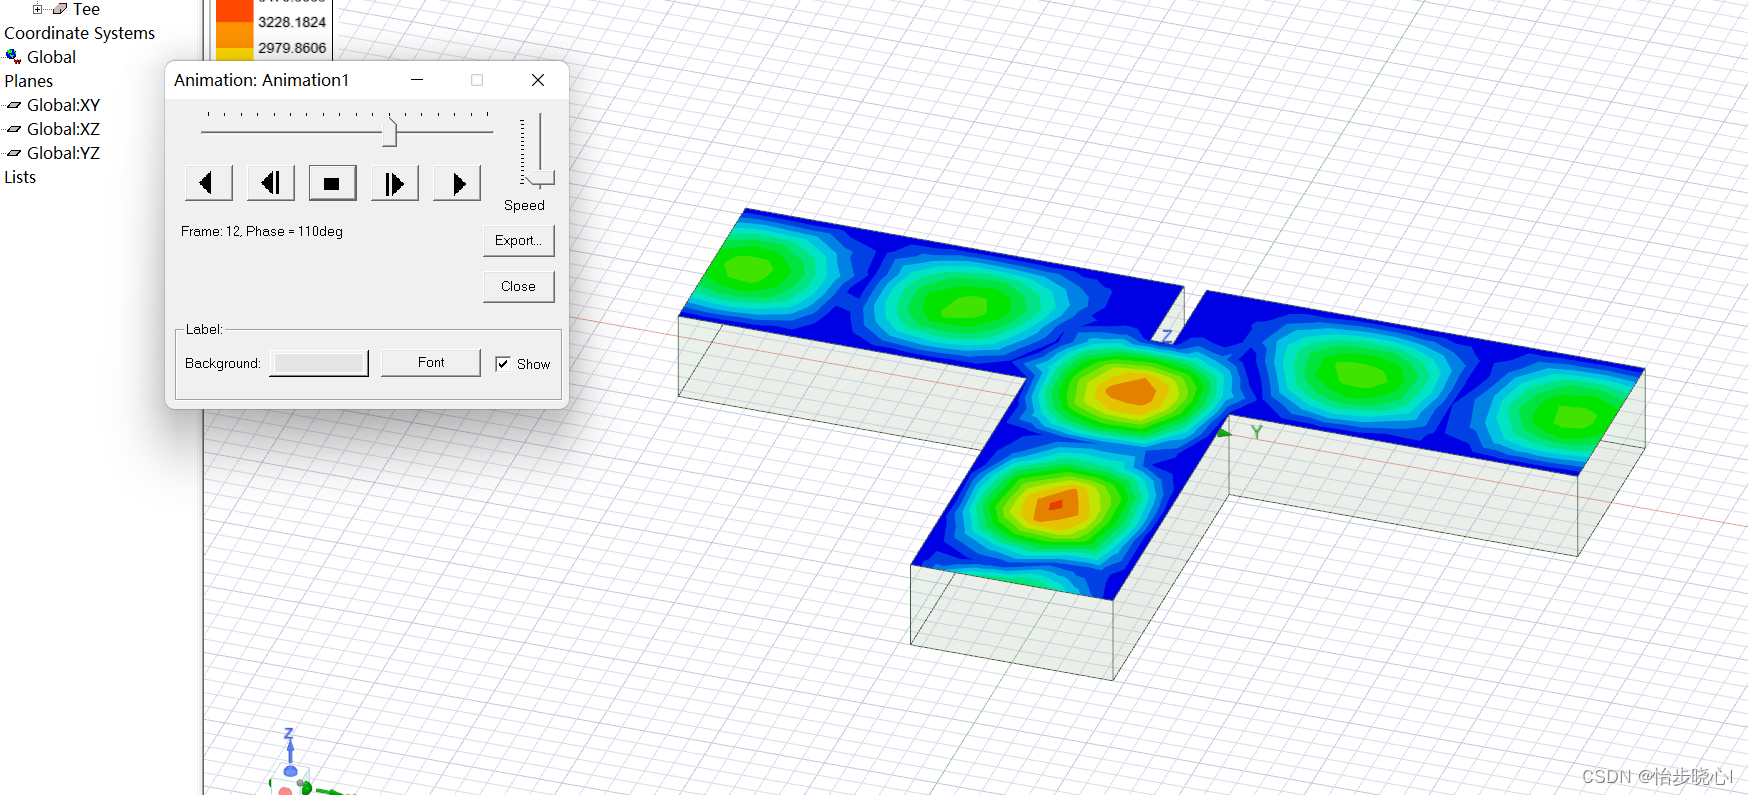Minimize the Animation1 dialog
Viewport: 1748px width, 795px height.
[x=417, y=80]
